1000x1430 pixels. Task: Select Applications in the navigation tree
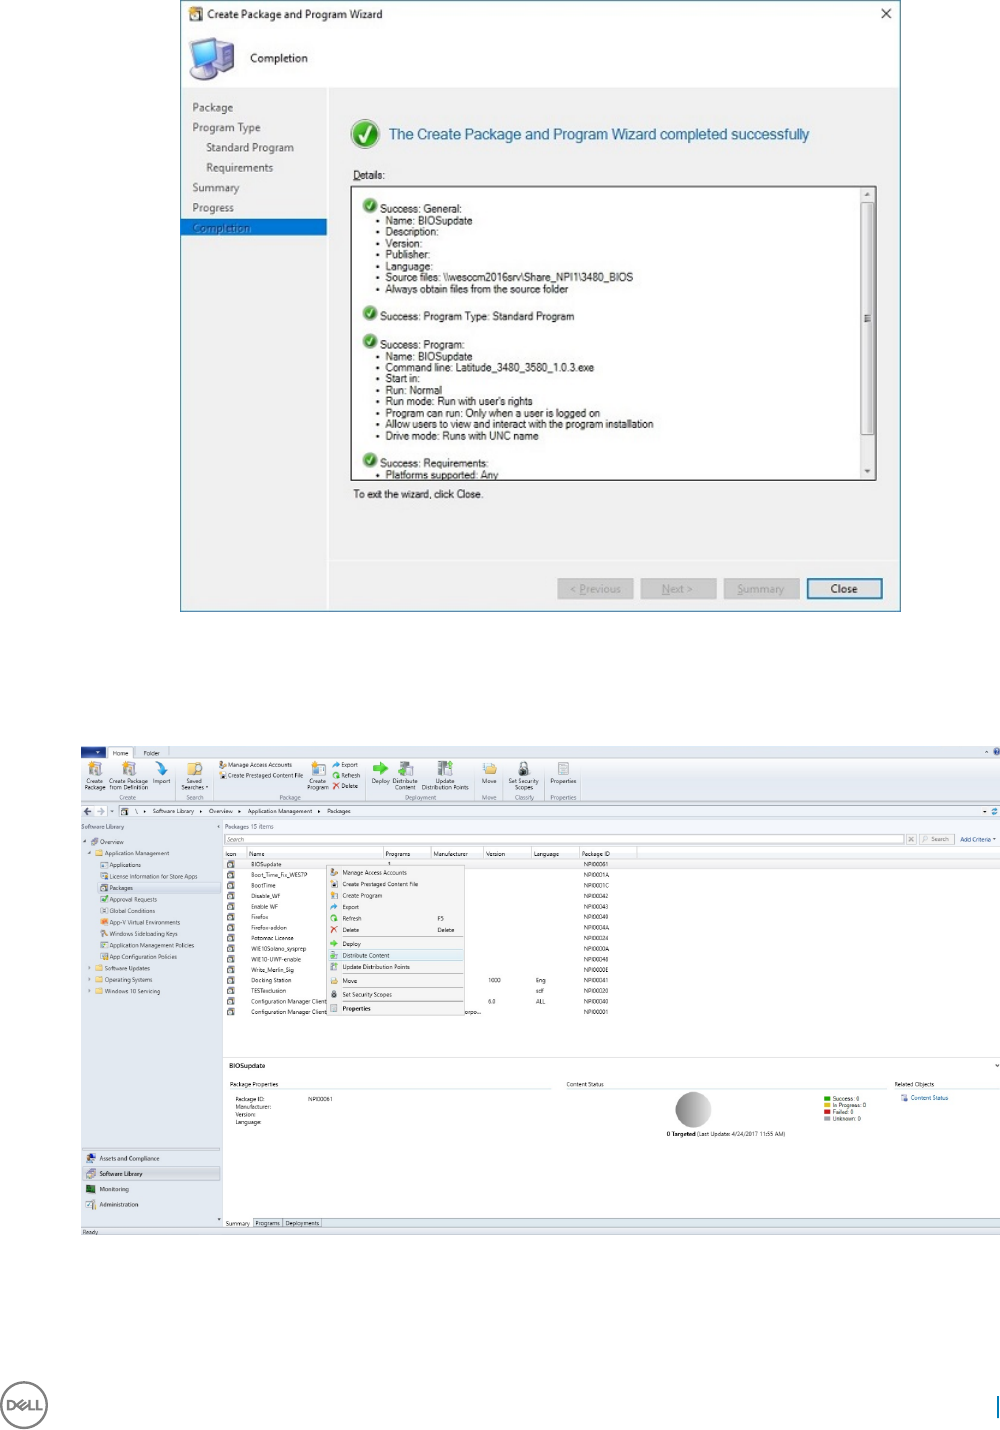125,865
